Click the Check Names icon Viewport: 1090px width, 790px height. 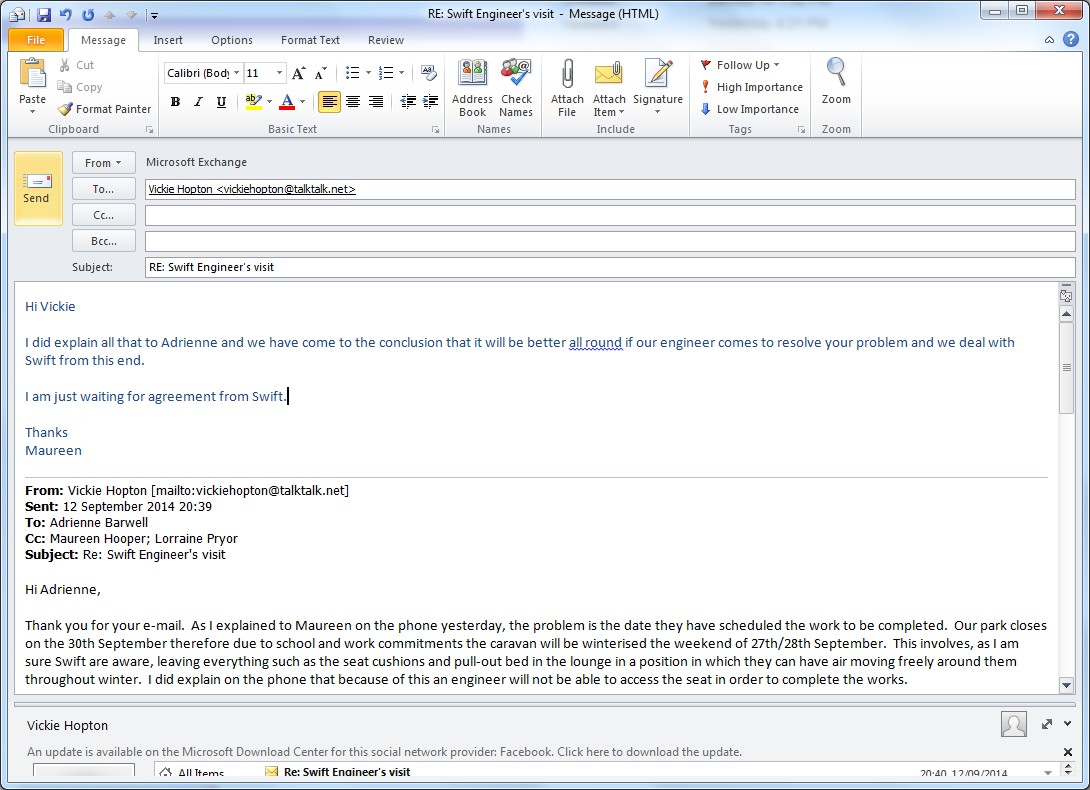click(x=516, y=76)
